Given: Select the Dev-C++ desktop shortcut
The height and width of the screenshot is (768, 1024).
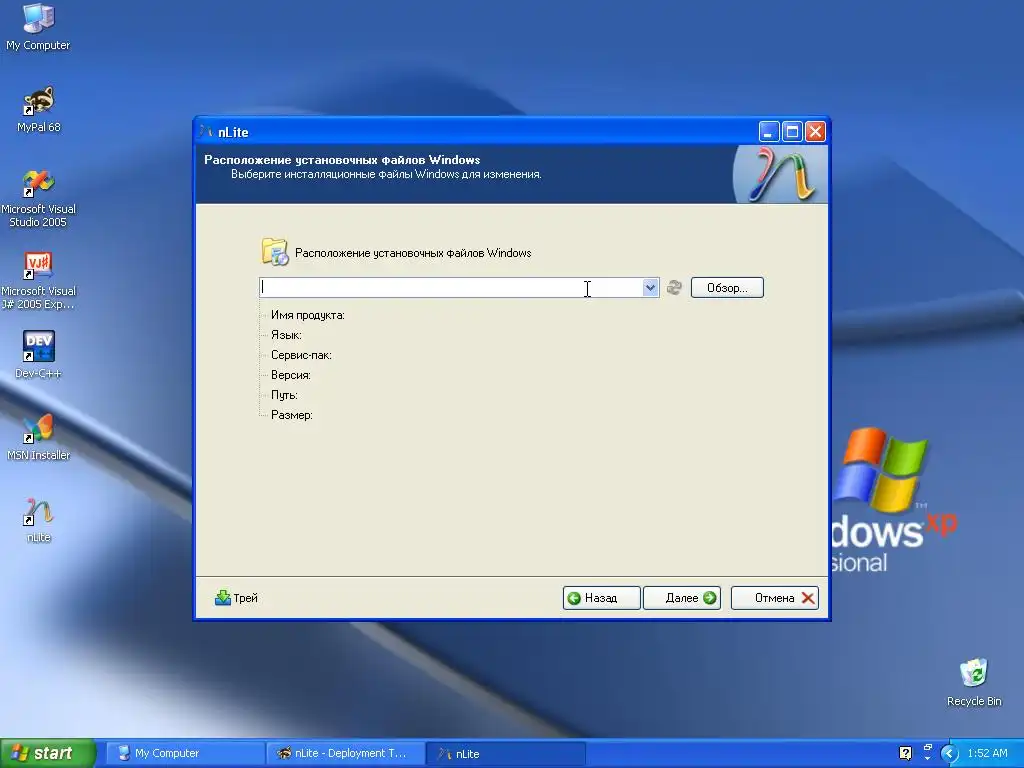Looking at the screenshot, I should point(38,355).
